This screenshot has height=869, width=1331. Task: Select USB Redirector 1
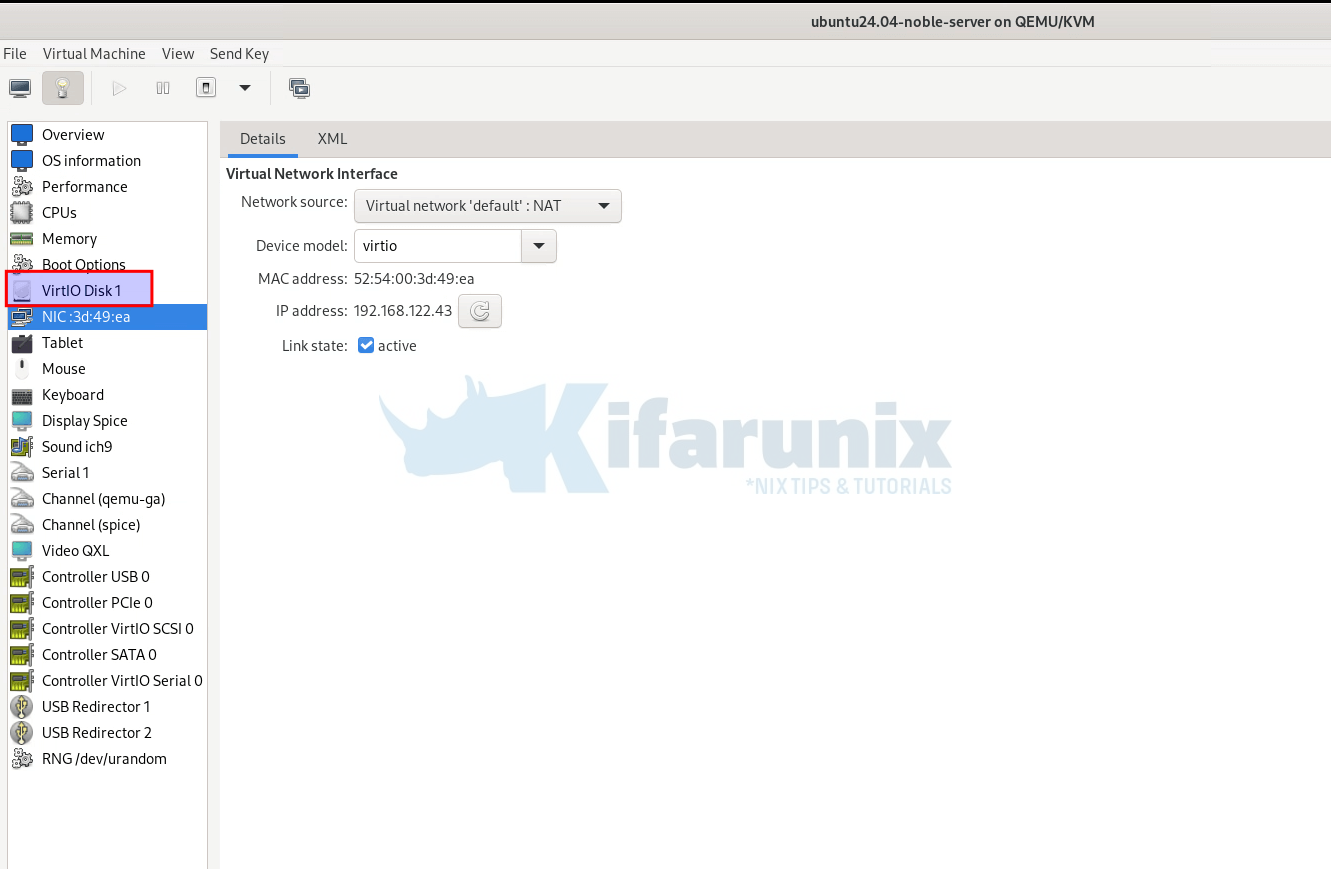pyautogui.click(x=108, y=707)
